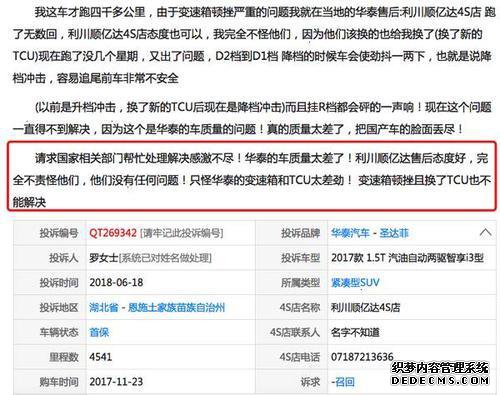Open the 召回 appeal link

[x=344, y=382]
